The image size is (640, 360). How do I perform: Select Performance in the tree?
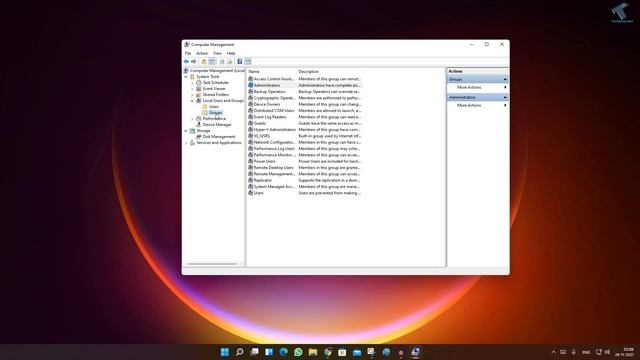click(214, 119)
